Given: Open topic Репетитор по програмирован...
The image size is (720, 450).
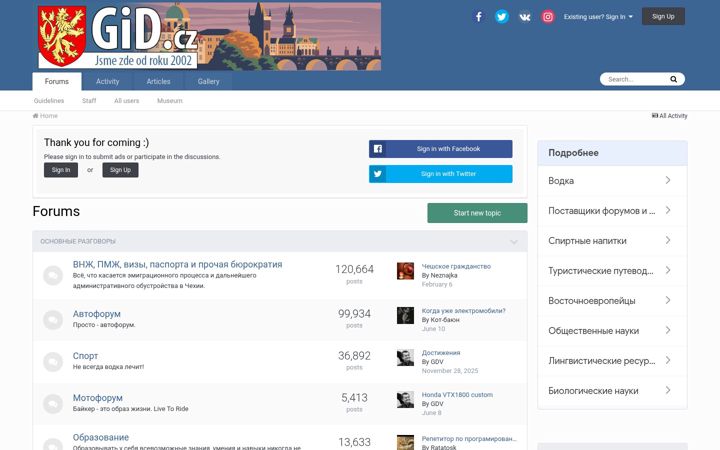Looking at the screenshot, I should pos(469,439).
